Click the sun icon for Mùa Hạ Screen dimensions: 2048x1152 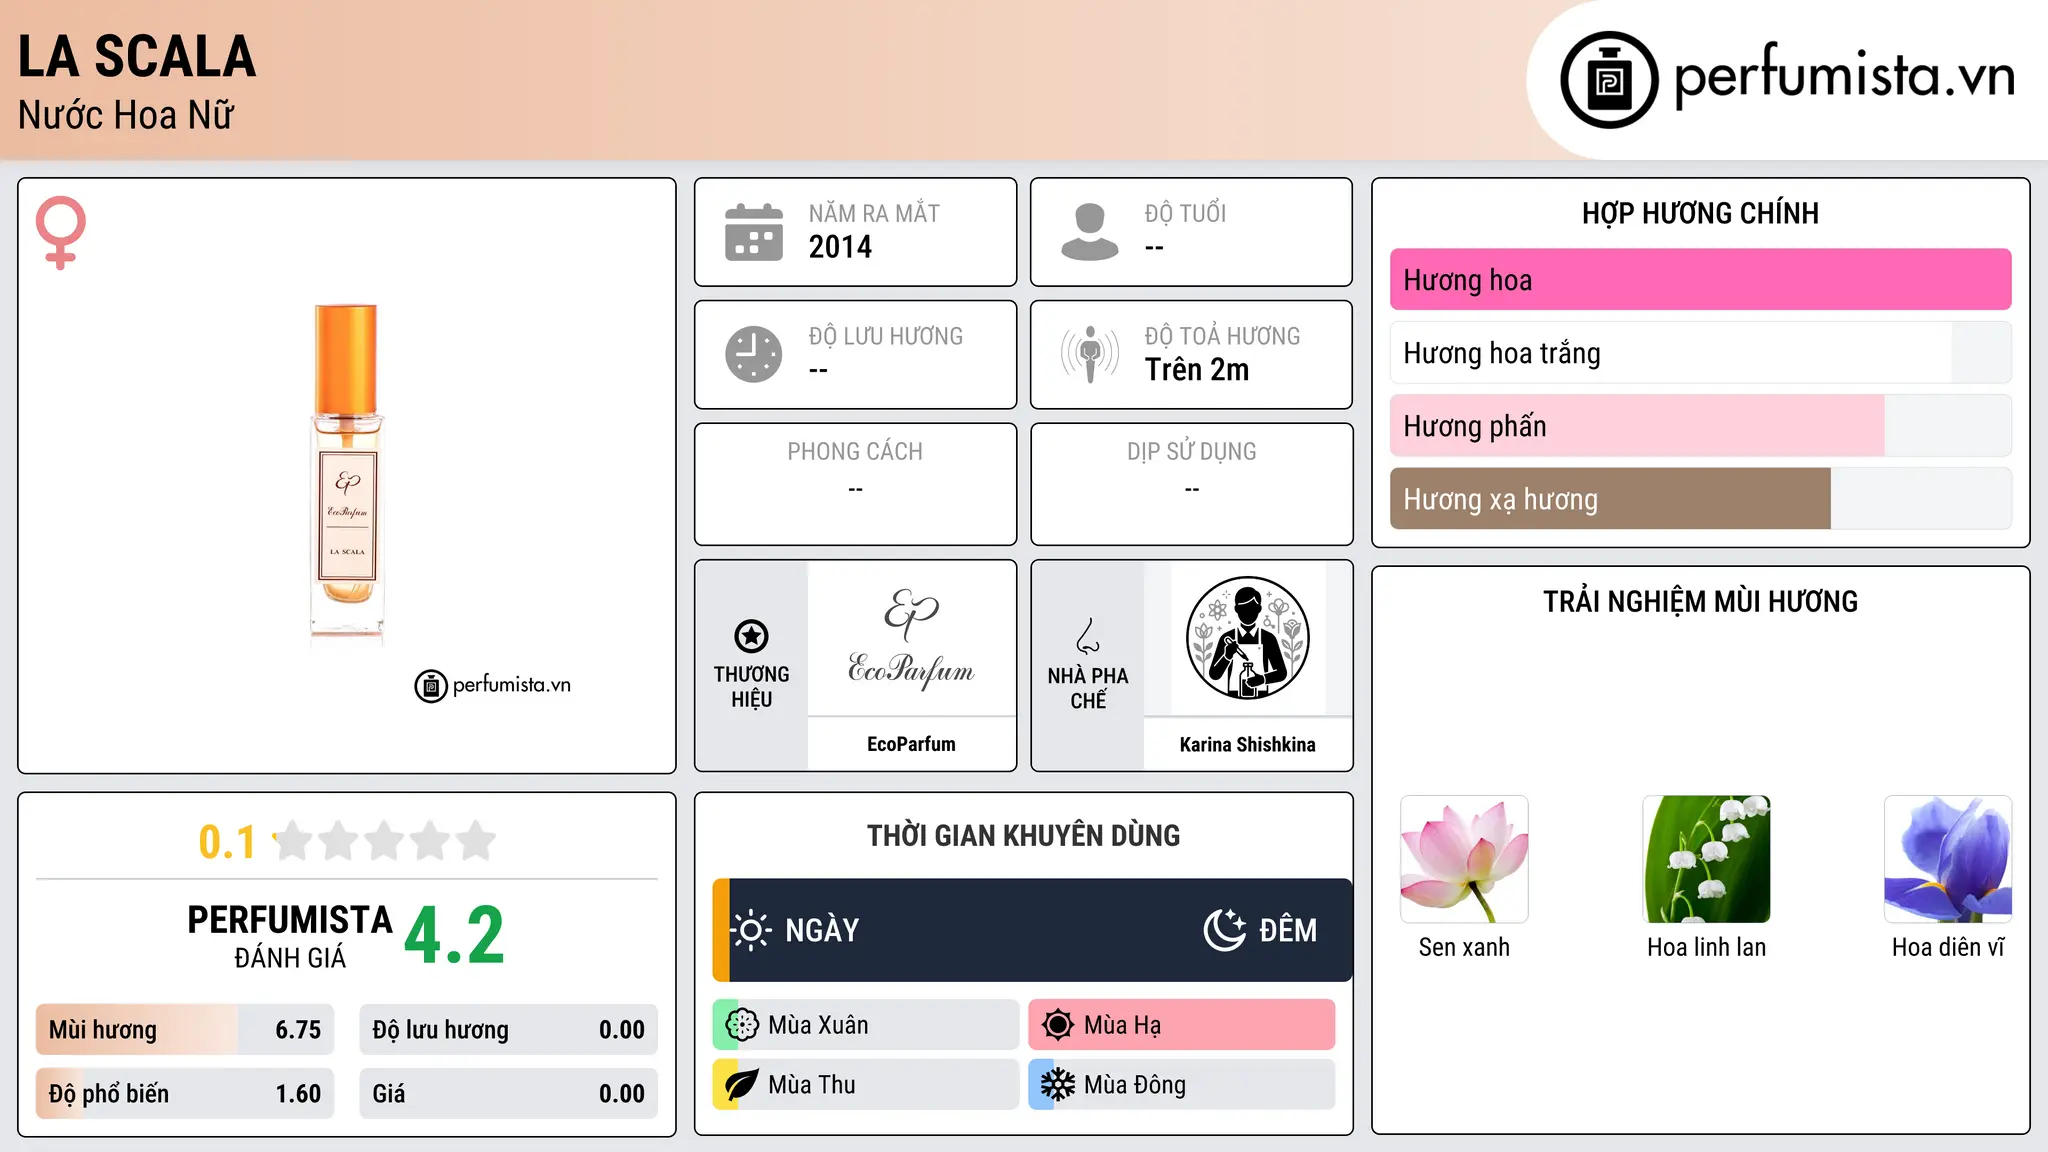coord(1058,1025)
